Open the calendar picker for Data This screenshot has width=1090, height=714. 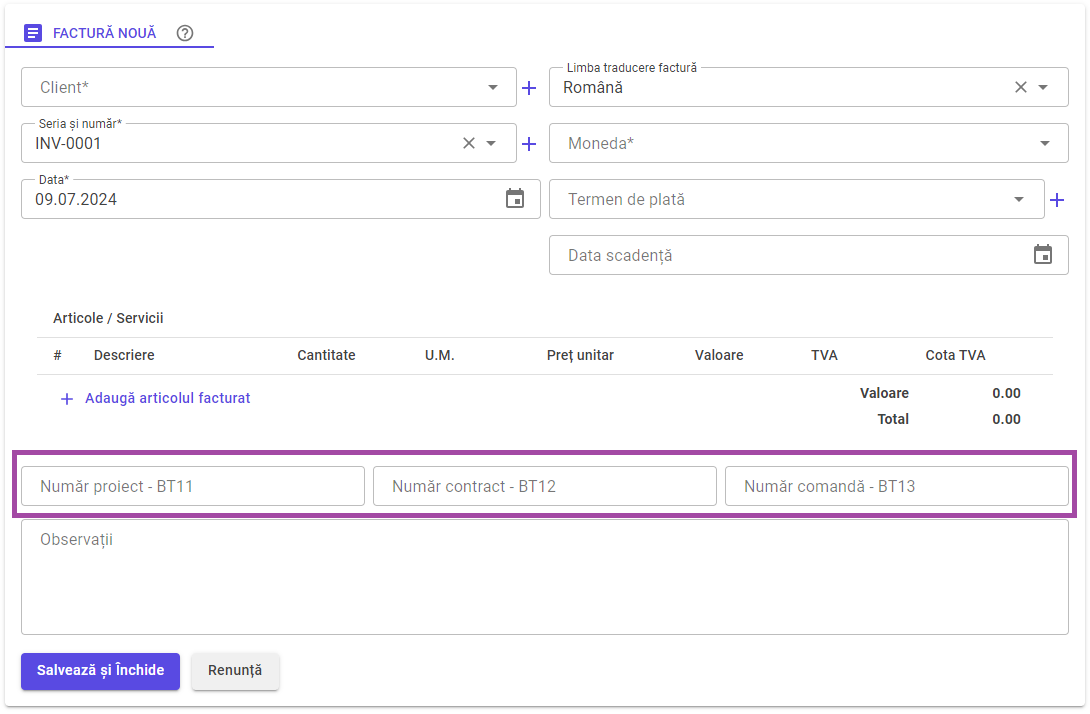(515, 199)
